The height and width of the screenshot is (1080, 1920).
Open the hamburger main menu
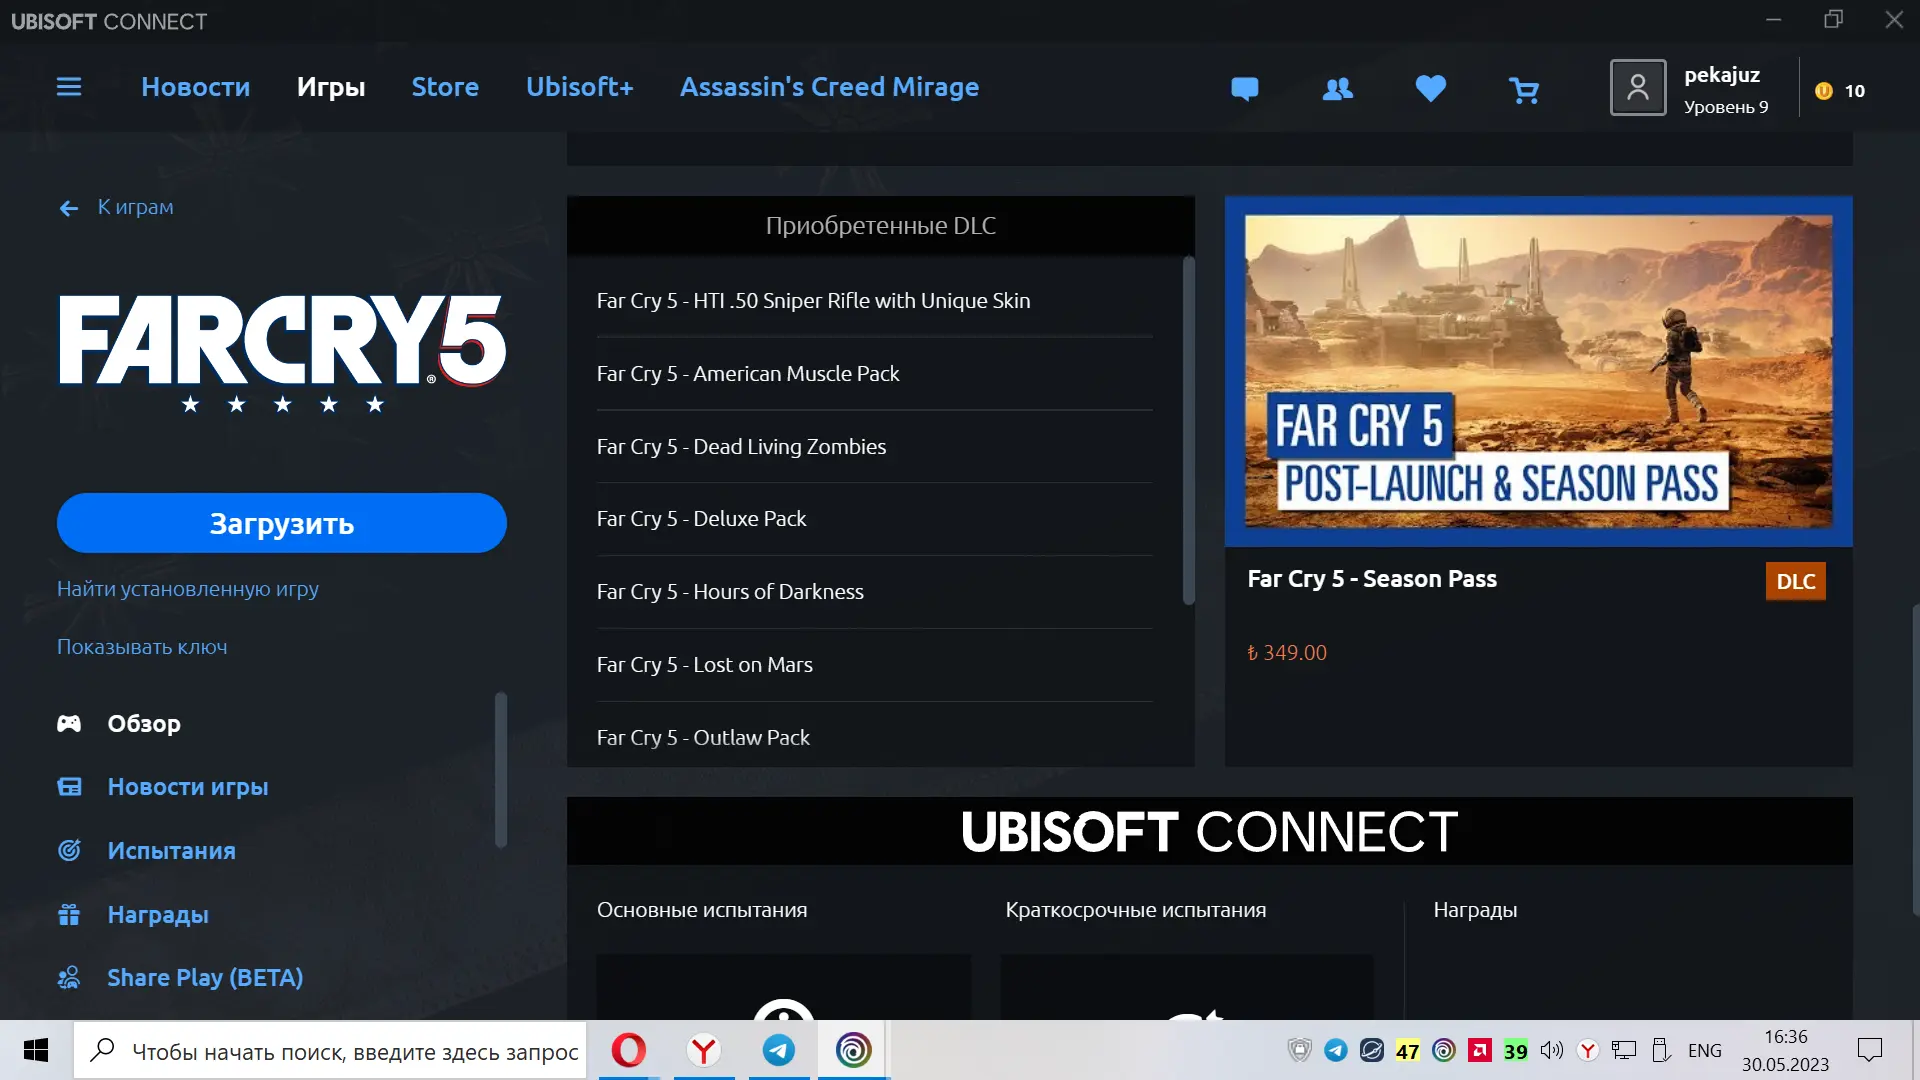pos(69,87)
